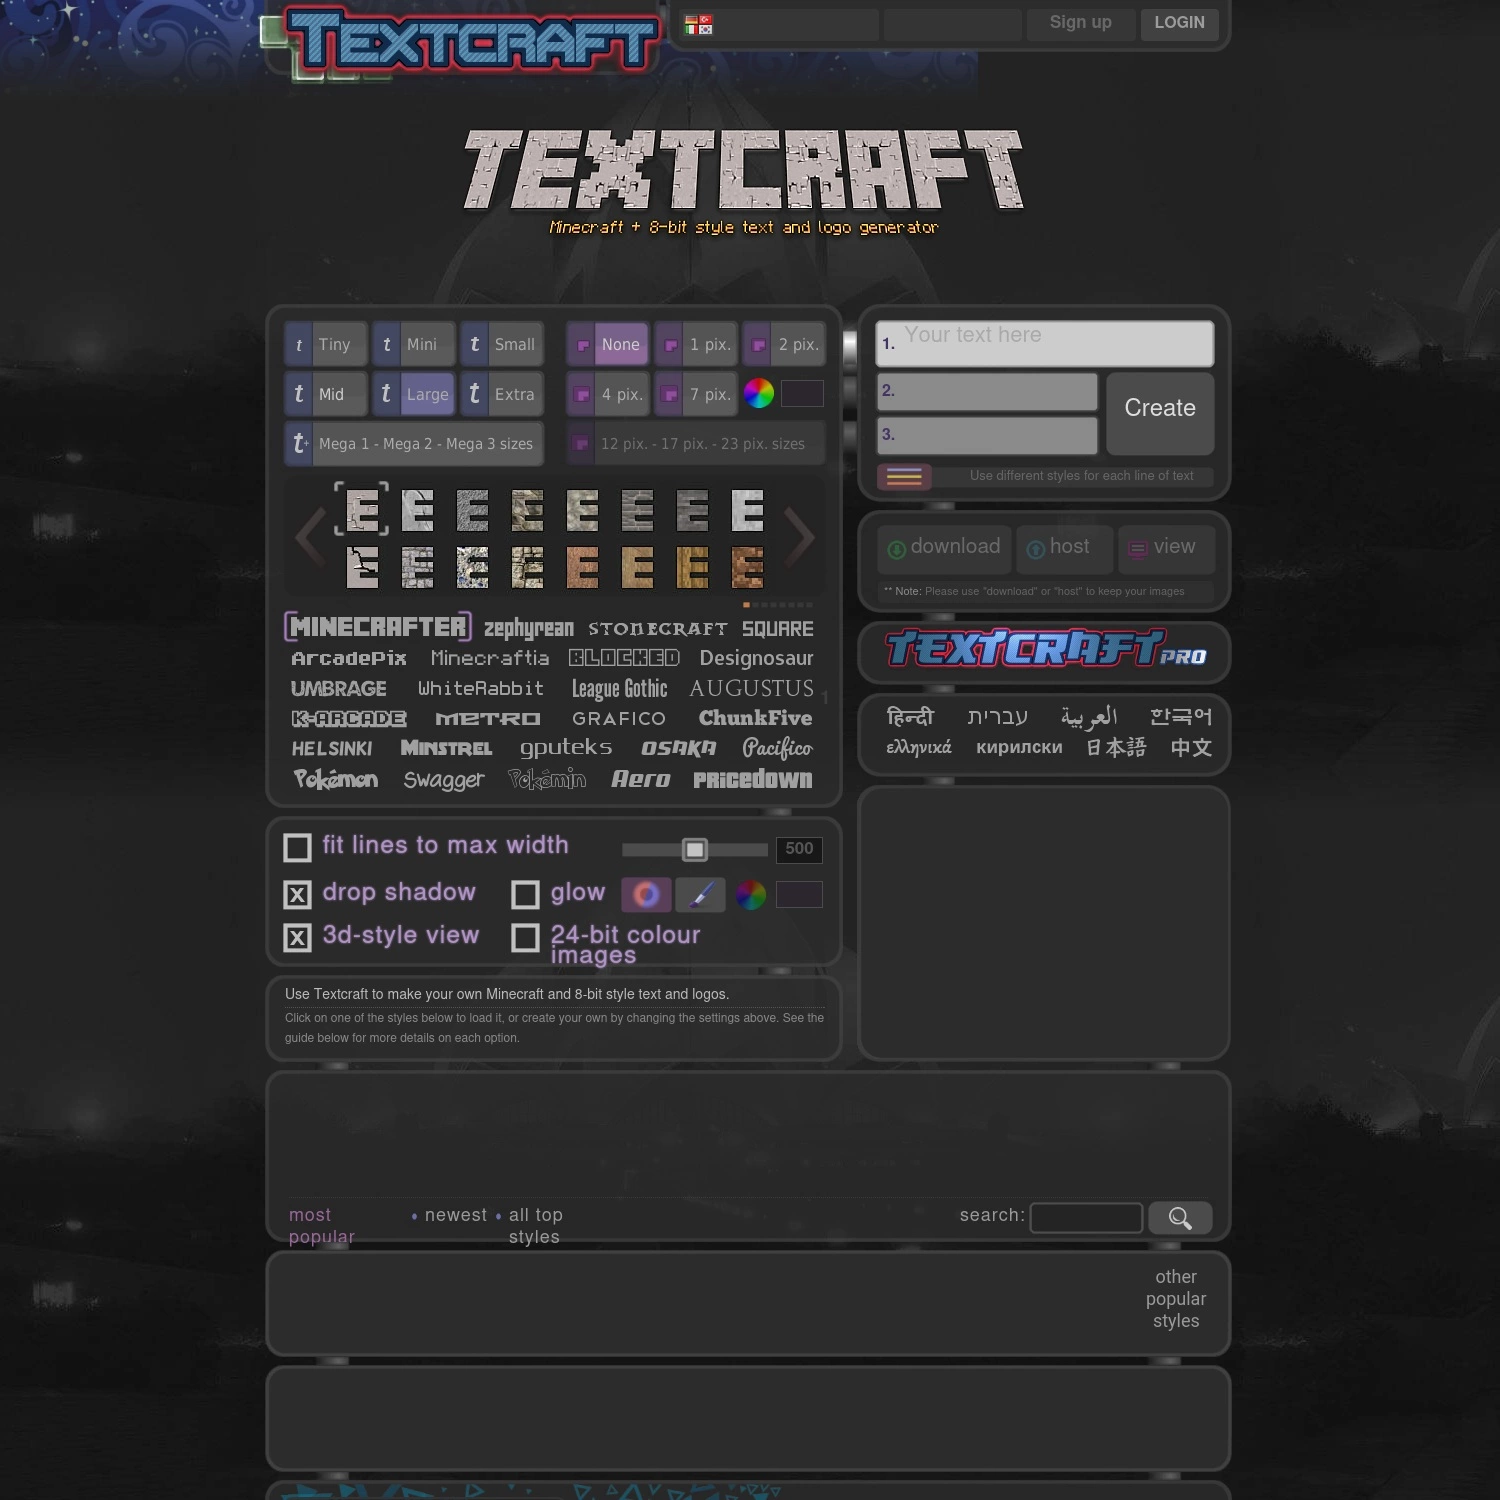This screenshot has height=1500, width=1500.
Task: Click text line 1 input field
Action: (x=1045, y=344)
